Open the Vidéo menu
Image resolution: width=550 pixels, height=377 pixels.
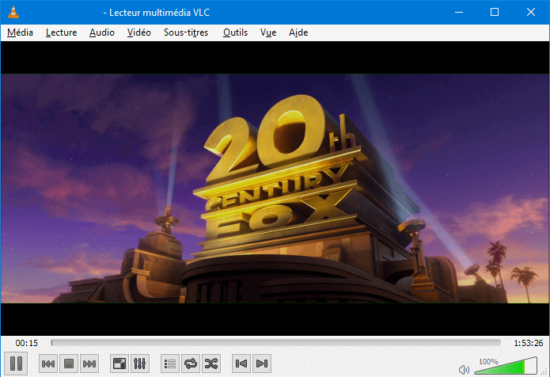[x=139, y=33]
